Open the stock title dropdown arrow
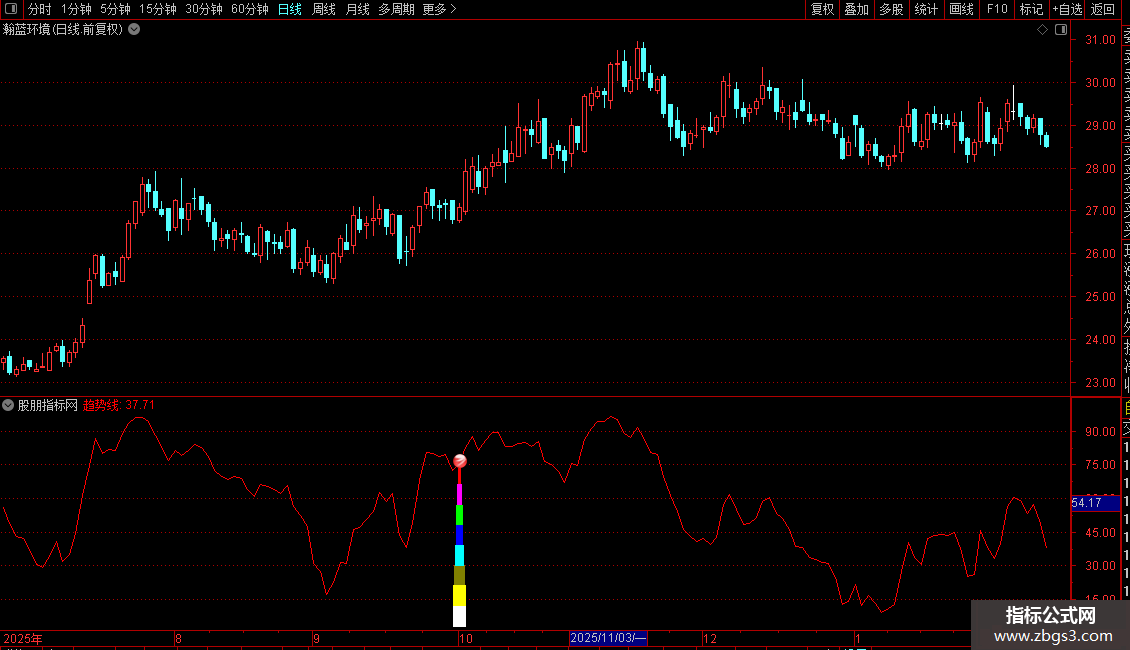Screen dimensions: 1130x650 pos(134,30)
